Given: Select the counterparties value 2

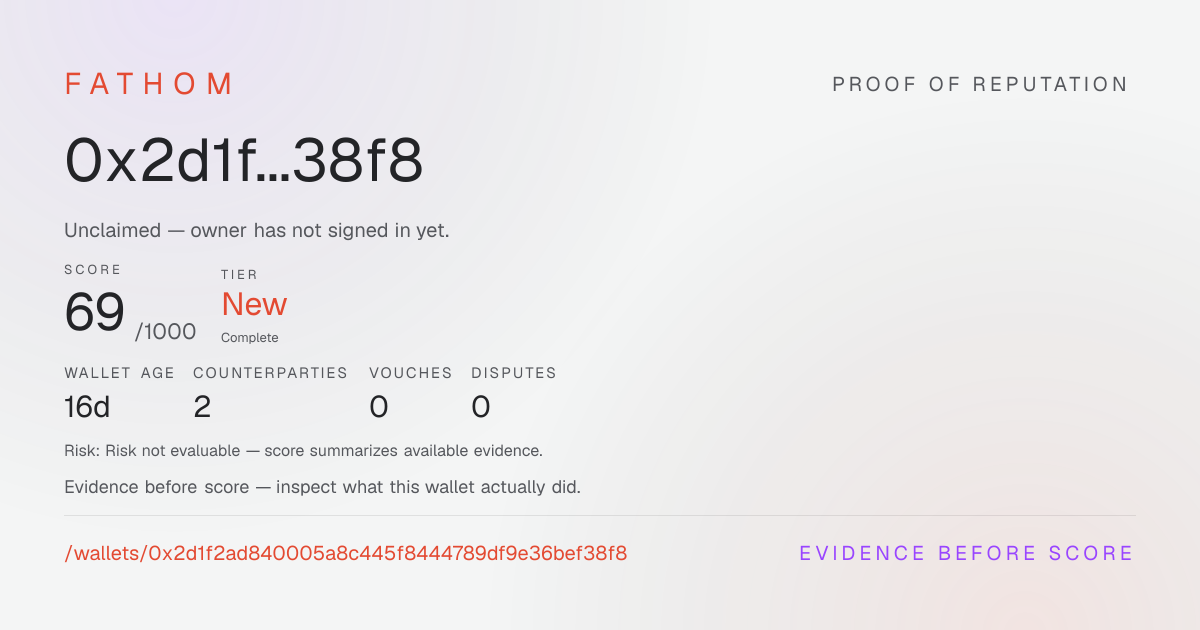Looking at the screenshot, I should (202, 407).
